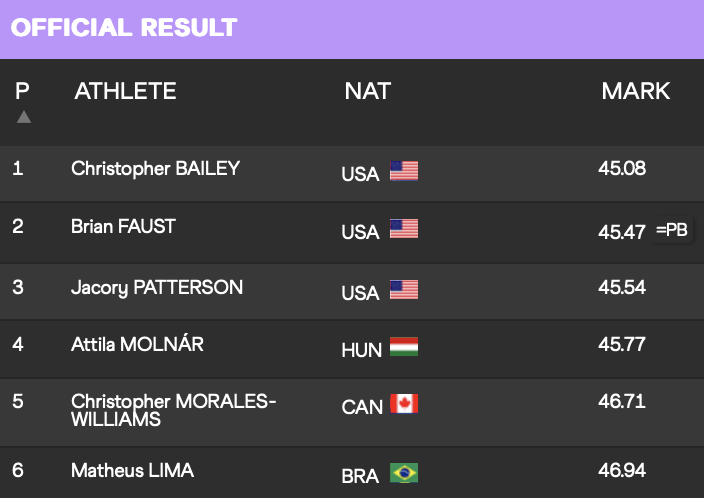Sort by the ATHLETE column header
Image resolution: width=704 pixels, height=498 pixels.
click(125, 91)
